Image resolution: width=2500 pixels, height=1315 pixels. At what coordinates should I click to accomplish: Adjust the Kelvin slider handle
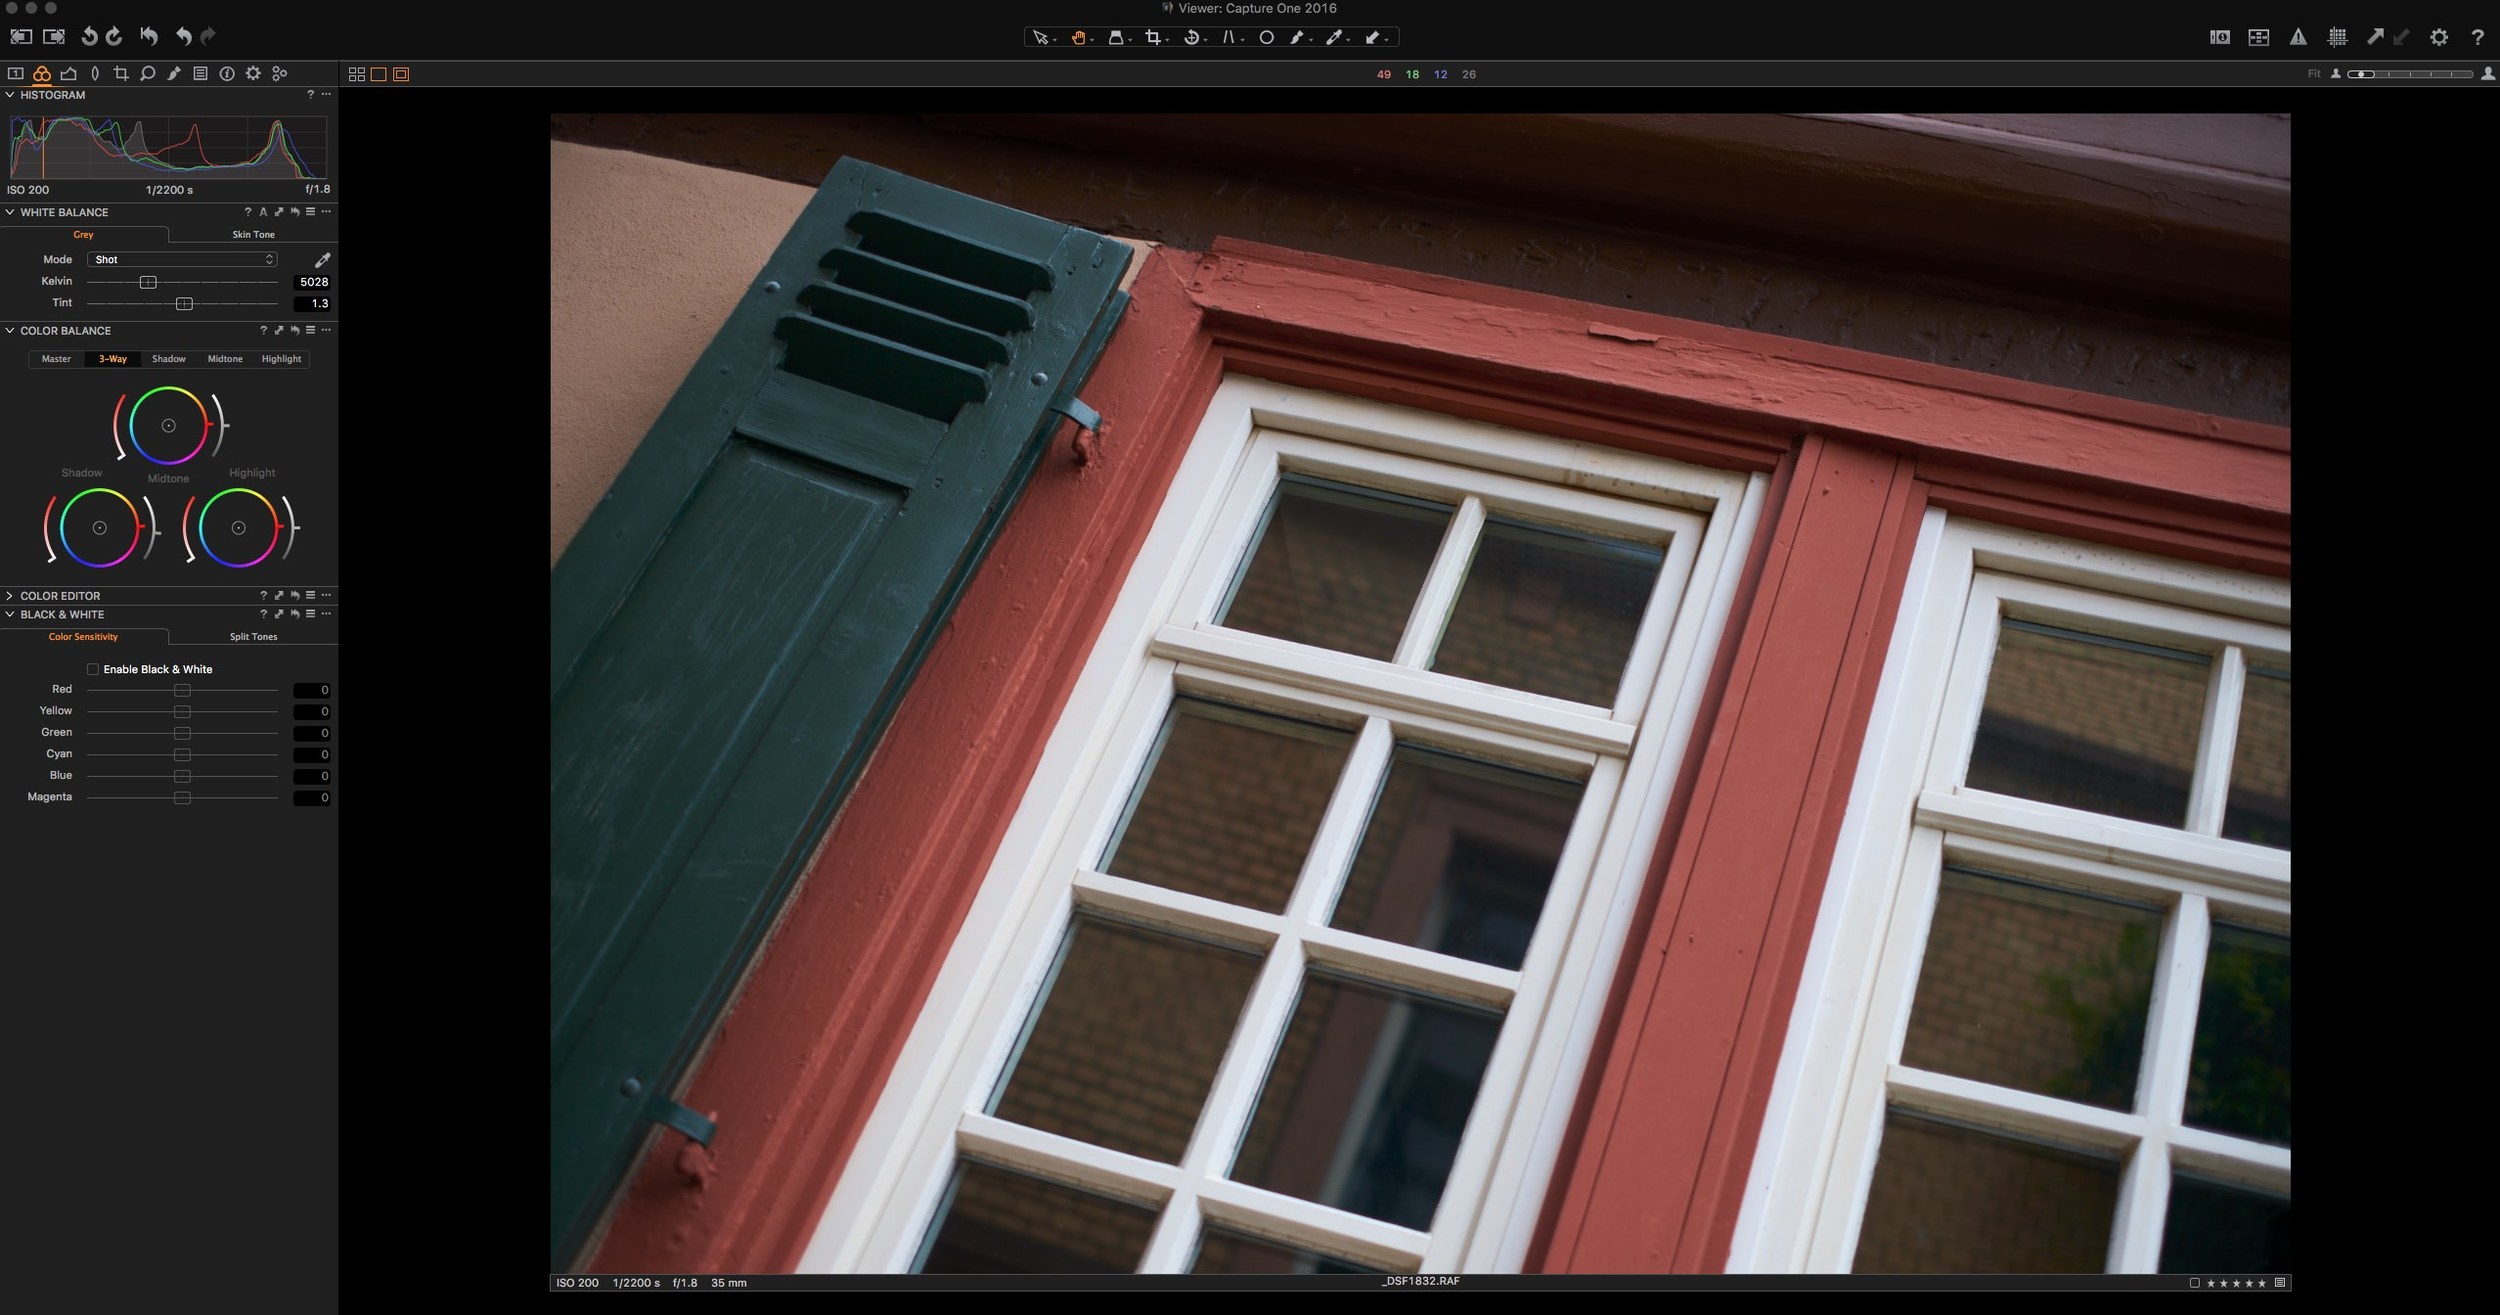148,282
